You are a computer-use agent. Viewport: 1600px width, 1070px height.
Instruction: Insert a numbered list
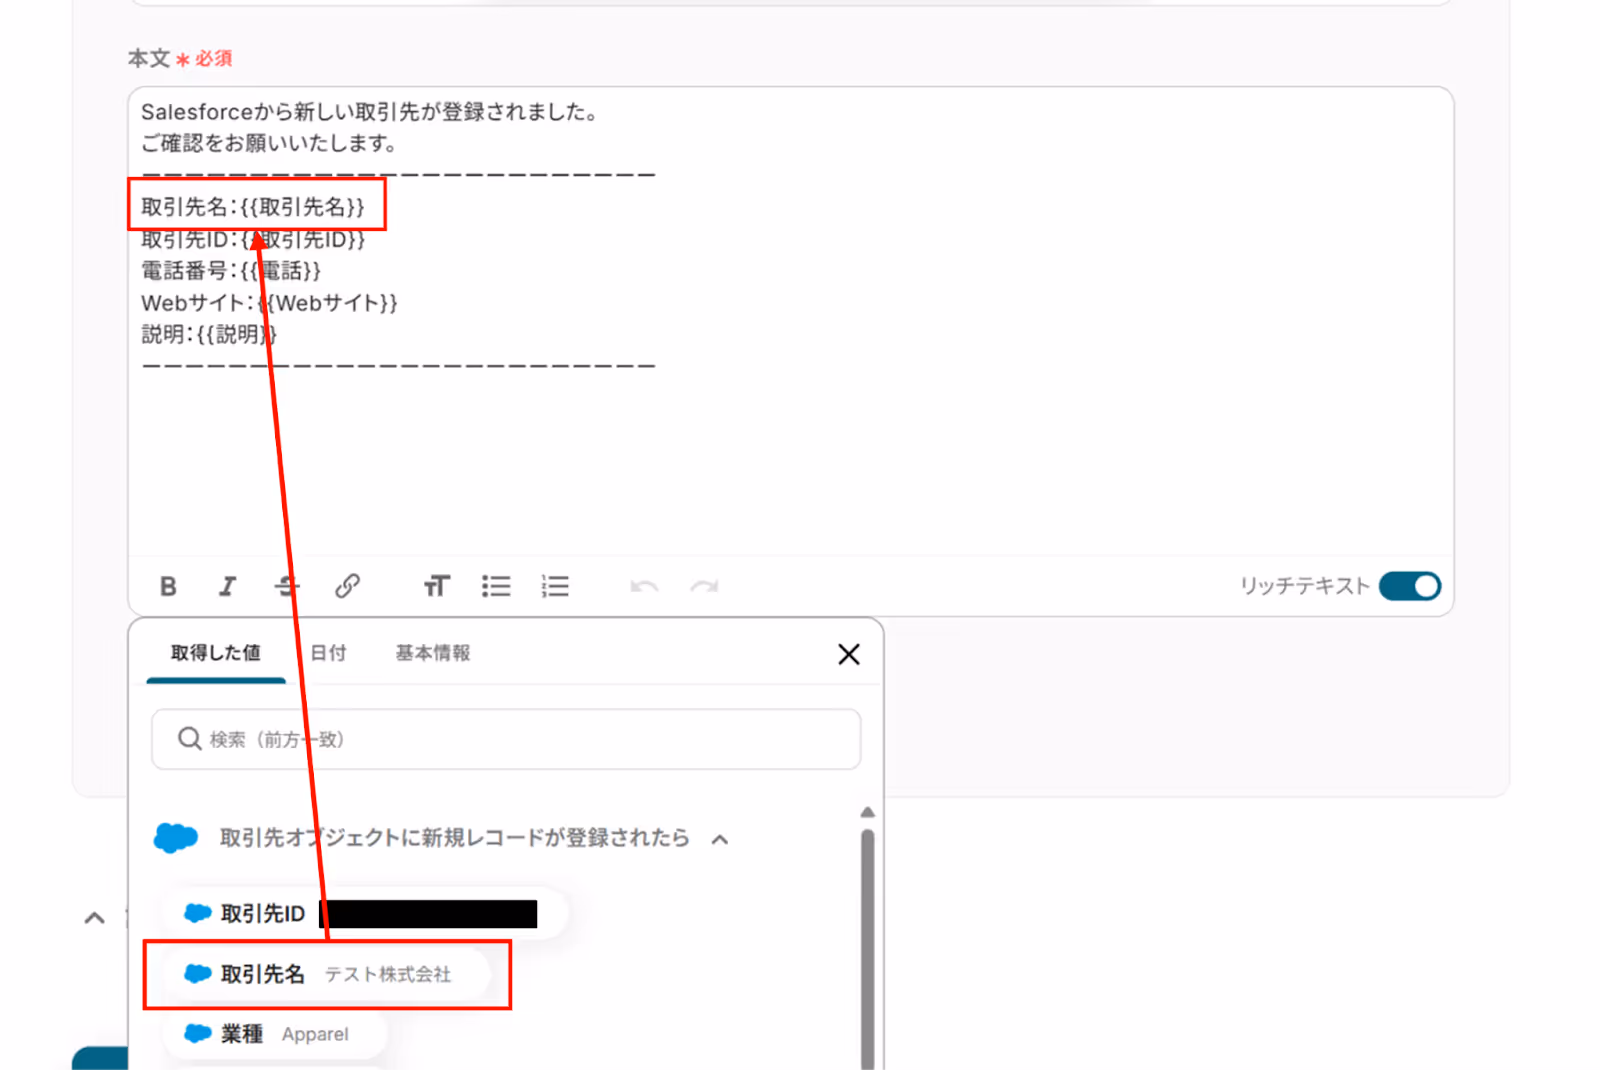tap(555, 586)
